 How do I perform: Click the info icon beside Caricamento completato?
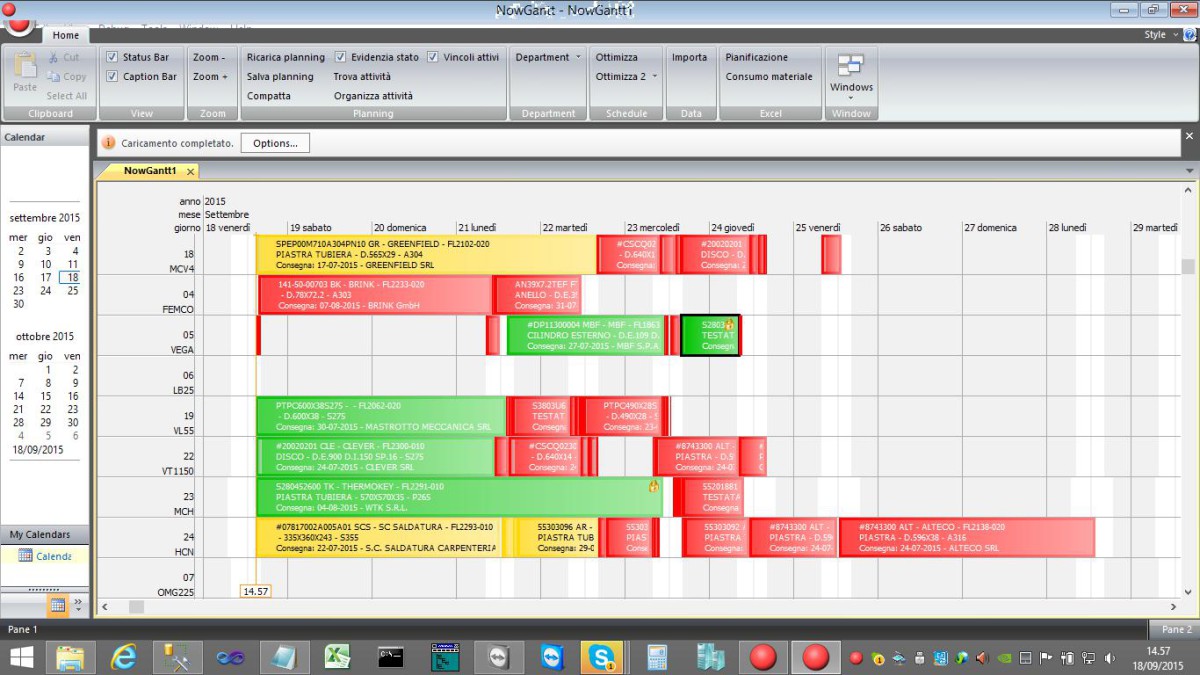[109, 143]
